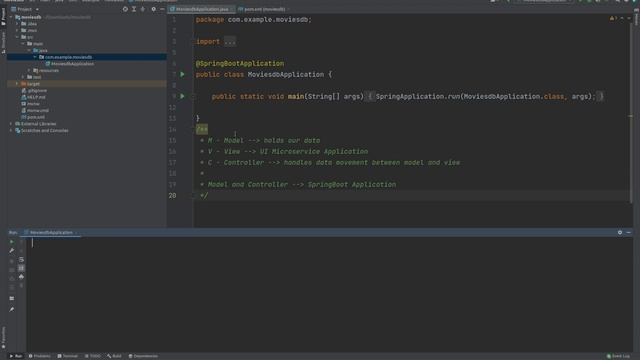The width and height of the screenshot is (640, 360).
Task: Expand the resources folder
Action: click(x=29, y=70)
